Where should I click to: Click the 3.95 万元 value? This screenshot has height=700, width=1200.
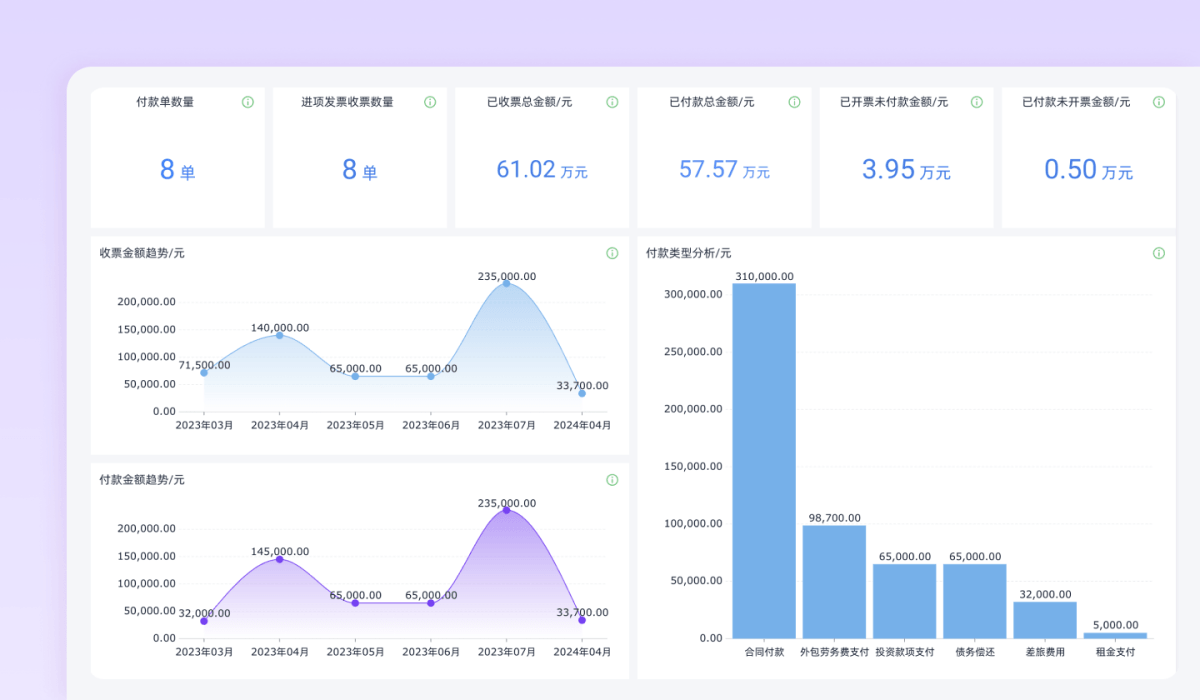coord(906,170)
